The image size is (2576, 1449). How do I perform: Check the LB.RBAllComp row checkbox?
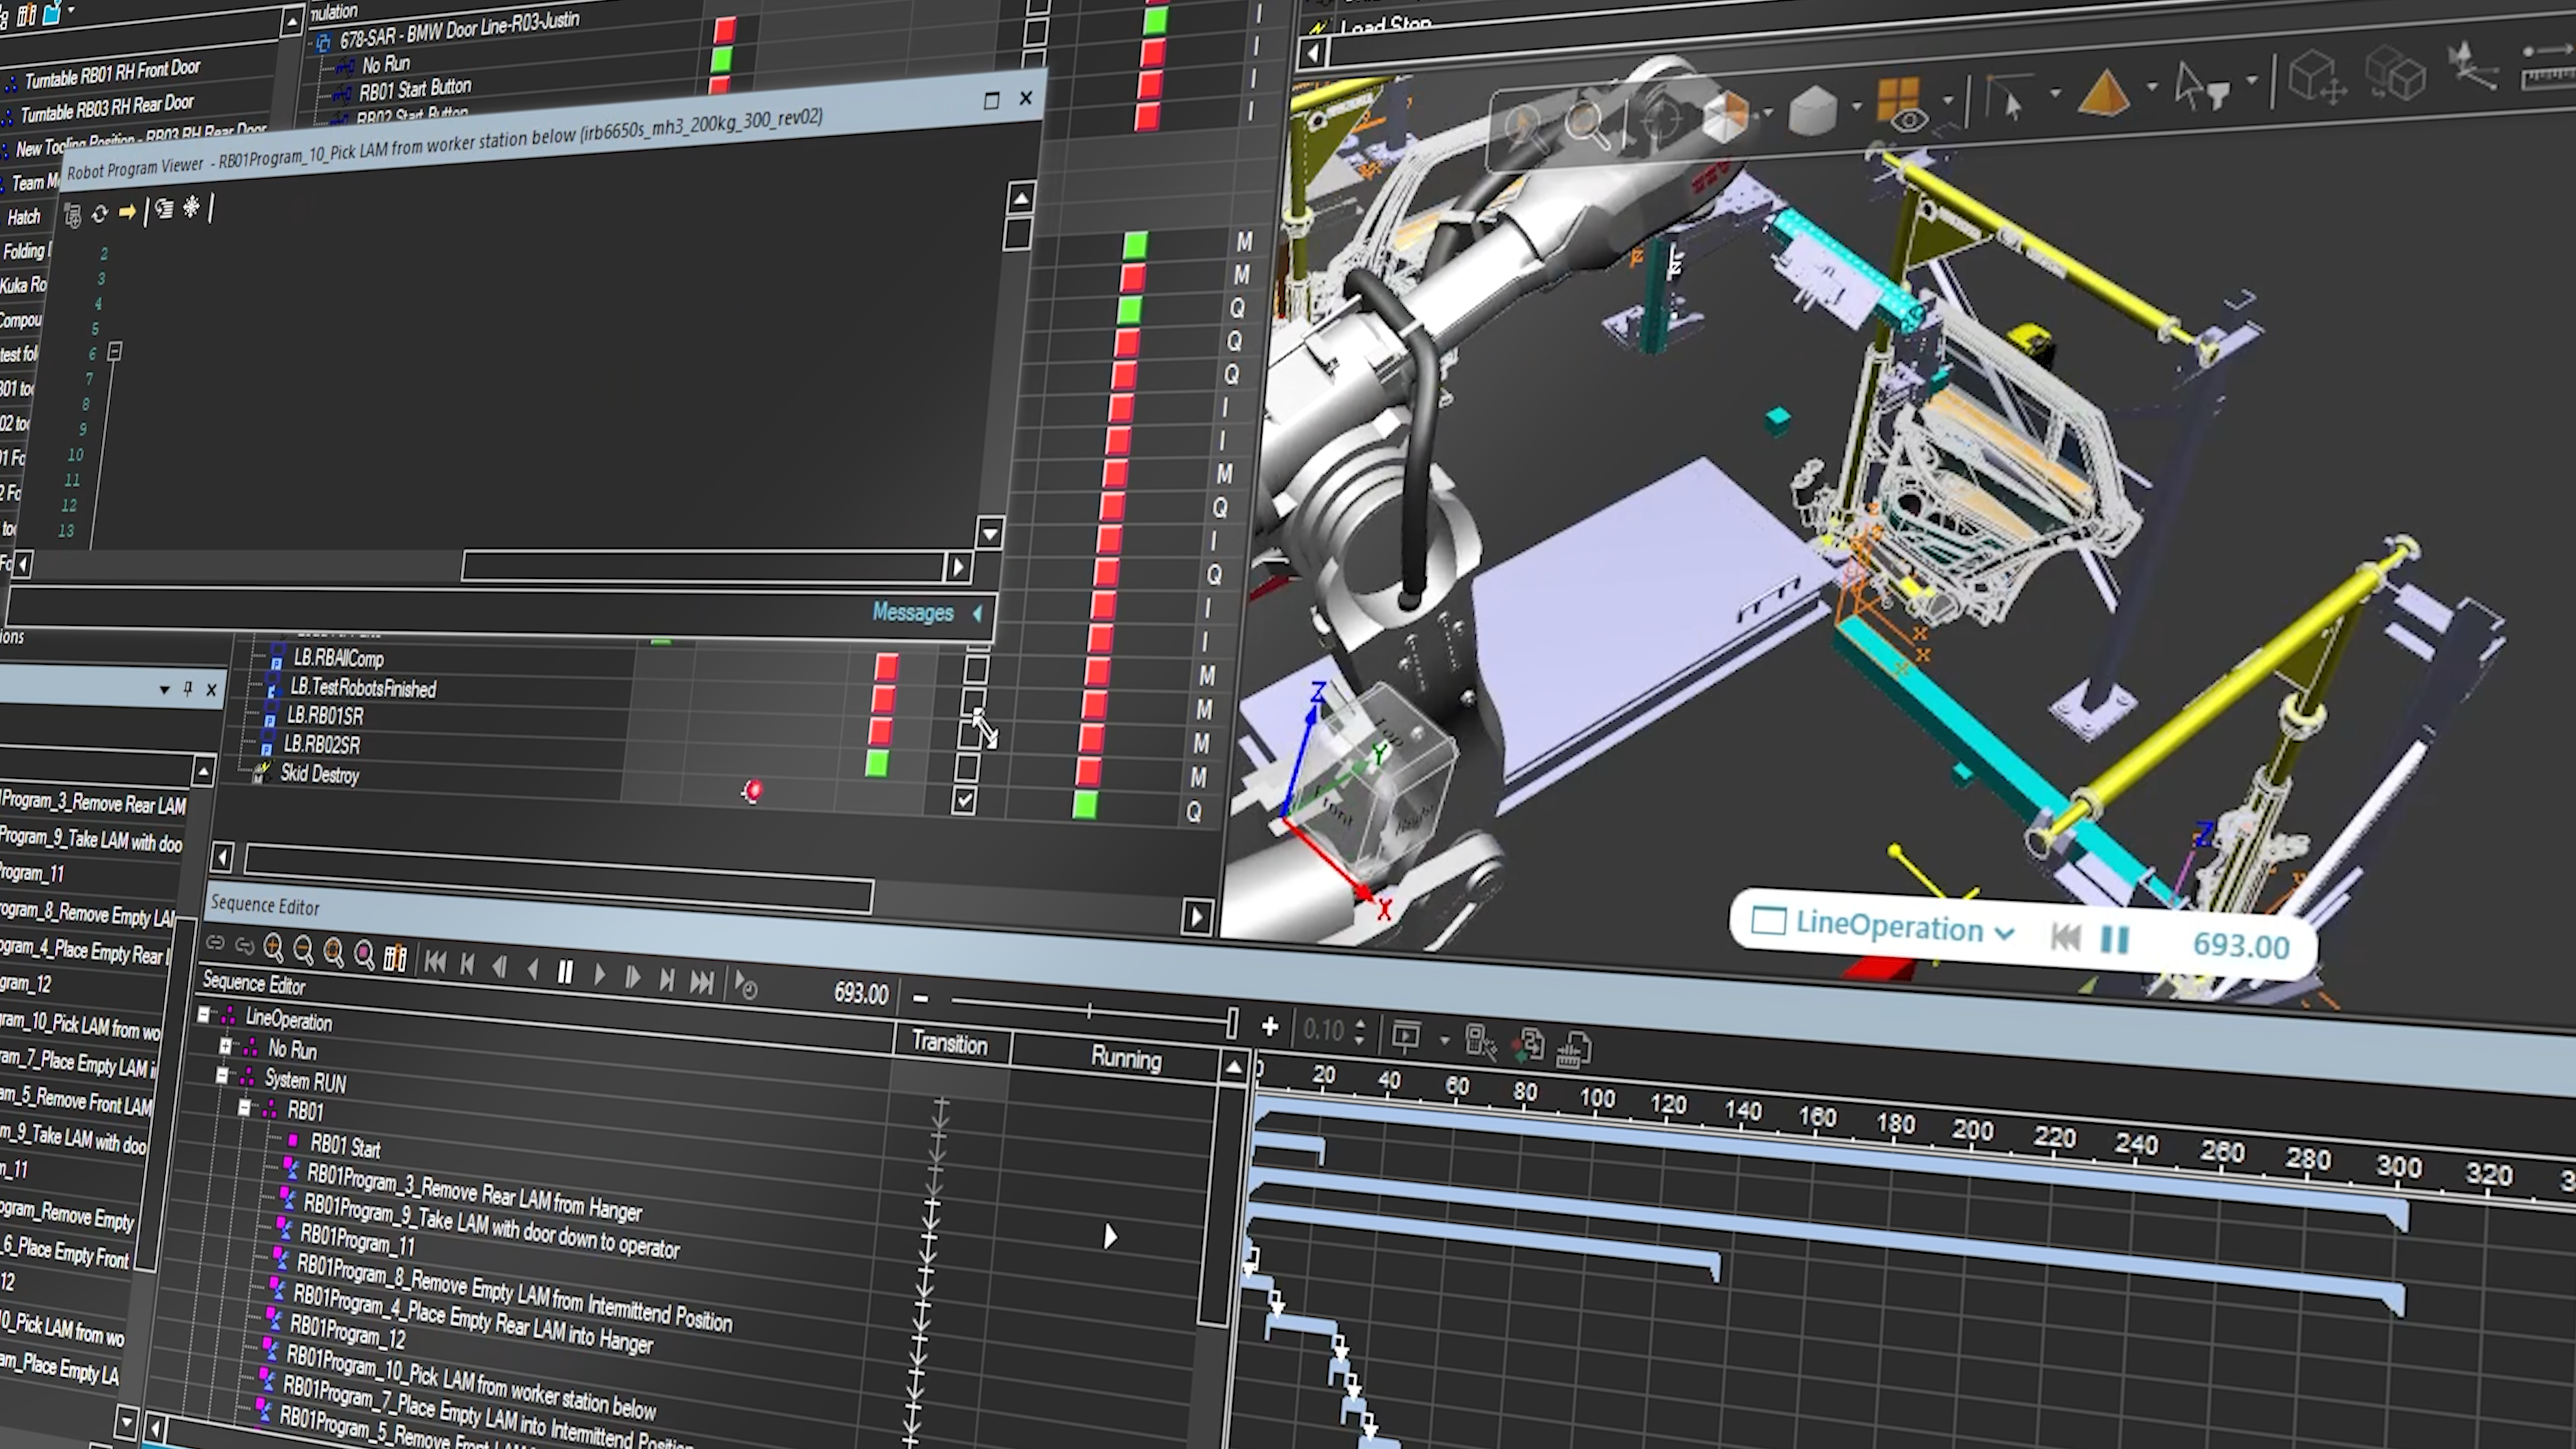(976, 669)
